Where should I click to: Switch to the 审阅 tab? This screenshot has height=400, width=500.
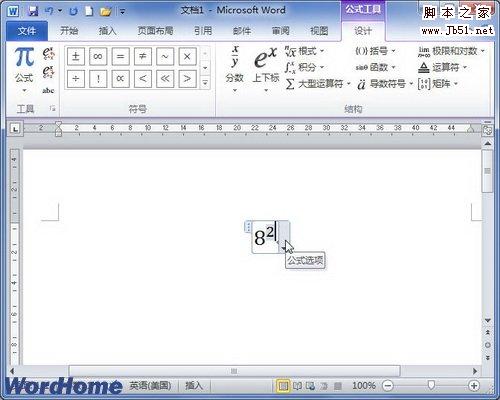280,31
